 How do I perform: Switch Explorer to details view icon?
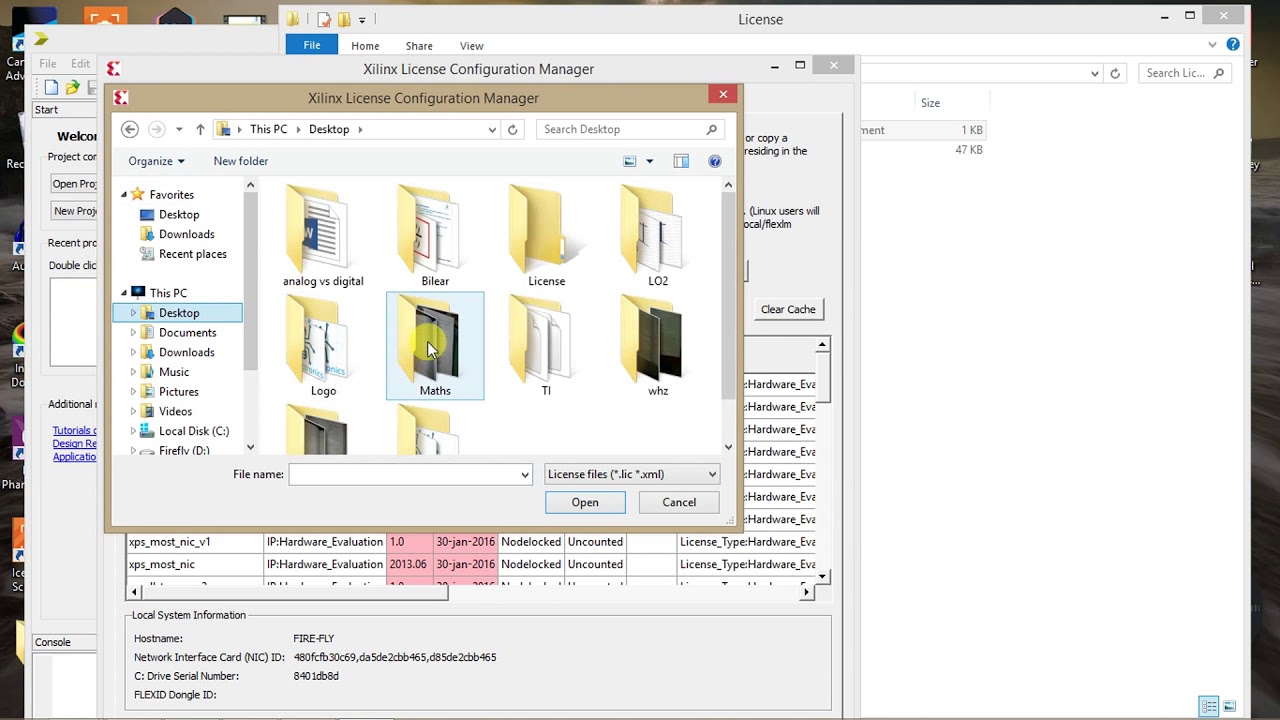pos(1209,706)
